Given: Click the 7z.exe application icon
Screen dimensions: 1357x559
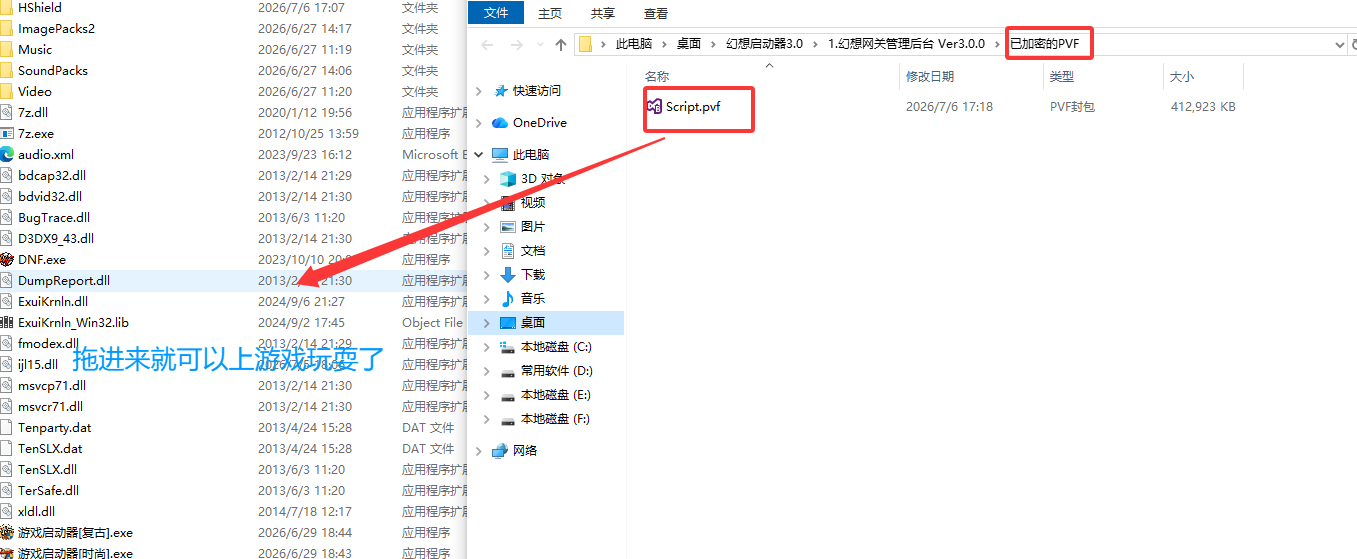Looking at the screenshot, I should coord(7,133).
